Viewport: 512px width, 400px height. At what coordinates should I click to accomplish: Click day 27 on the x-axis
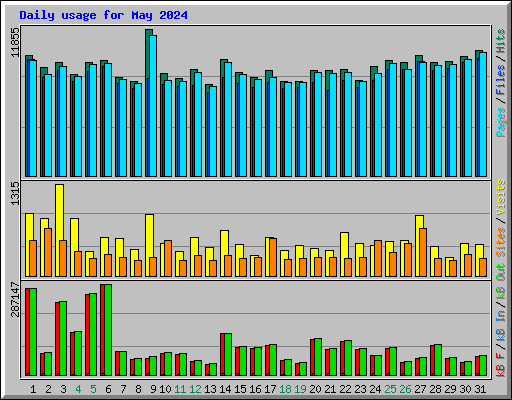[420, 389]
